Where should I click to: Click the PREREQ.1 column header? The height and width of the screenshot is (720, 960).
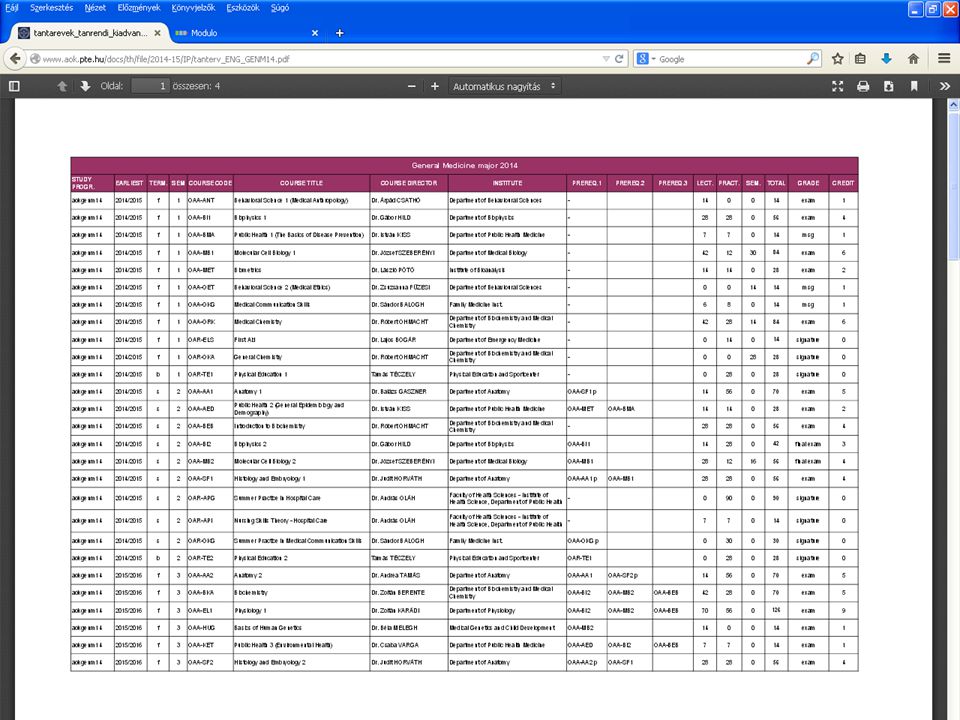587,182
